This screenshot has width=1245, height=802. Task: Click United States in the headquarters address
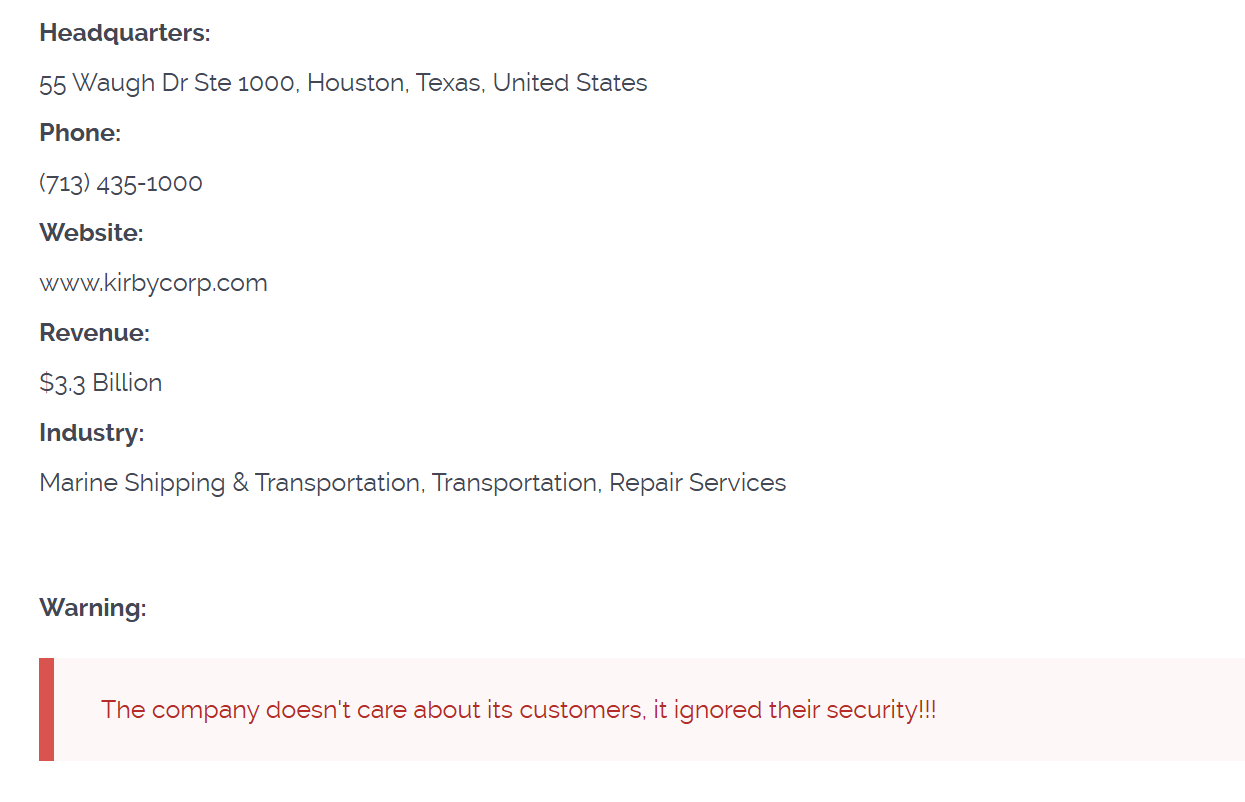[x=570, y=83]
